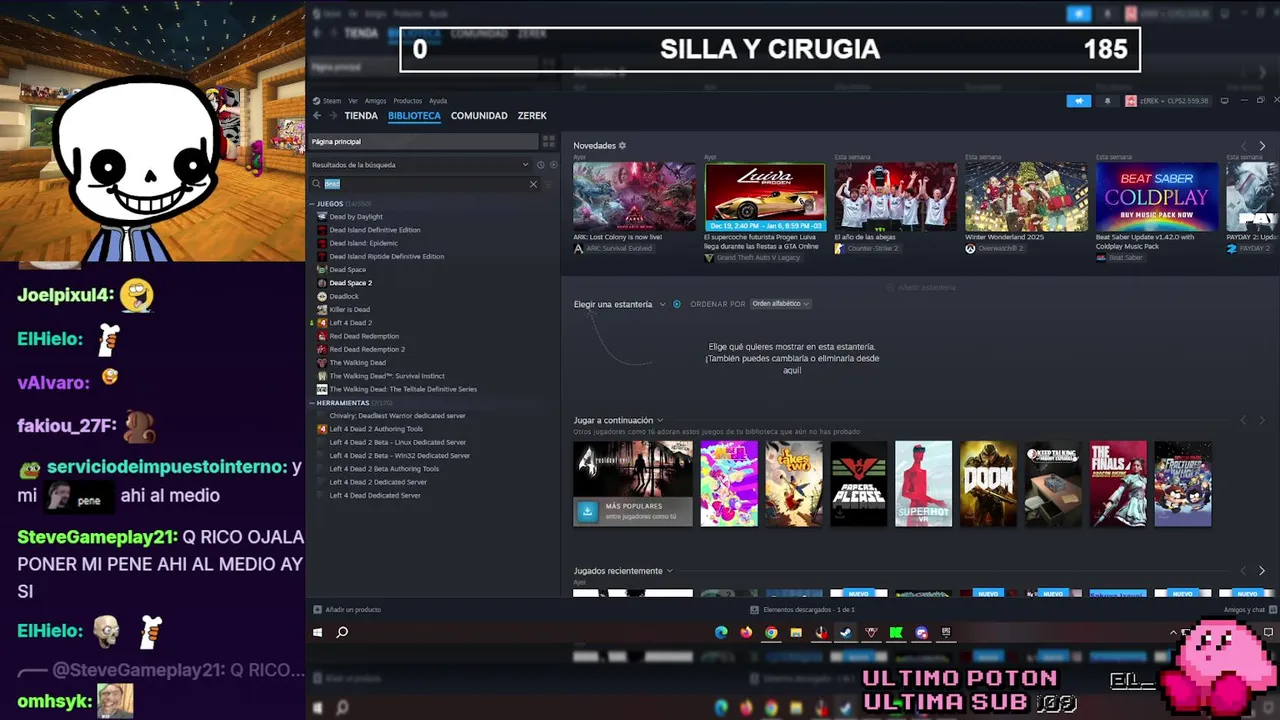This screenshot has height=720, width=1280.
Task: Expand Jugados recientemente shelf menu
Action: 670,571
